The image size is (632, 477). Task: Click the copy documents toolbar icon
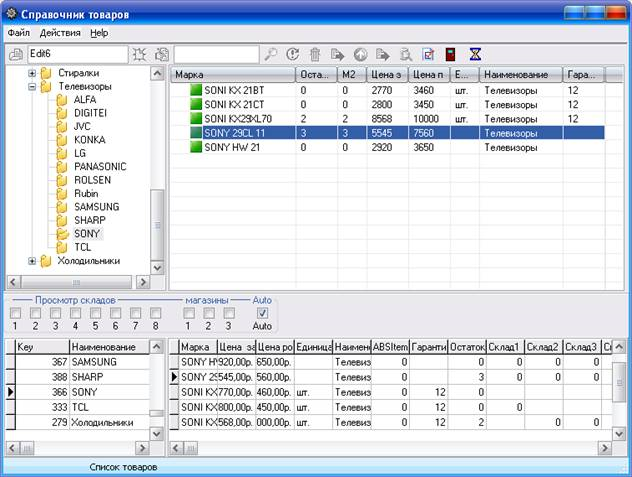point(163,54)
